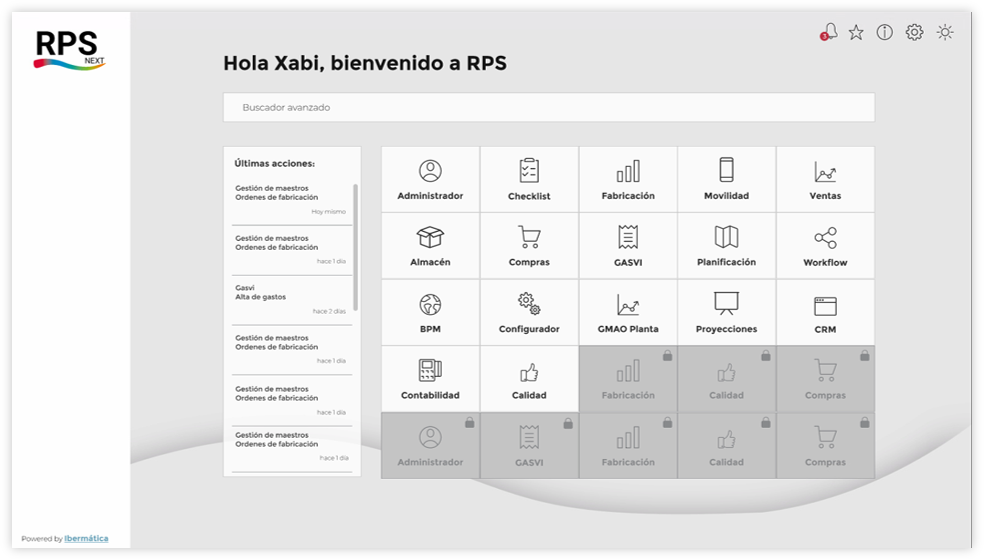Open the unlocked Compras module tile
The width and height of the screenshot is (984, 560).
point(529,246)
